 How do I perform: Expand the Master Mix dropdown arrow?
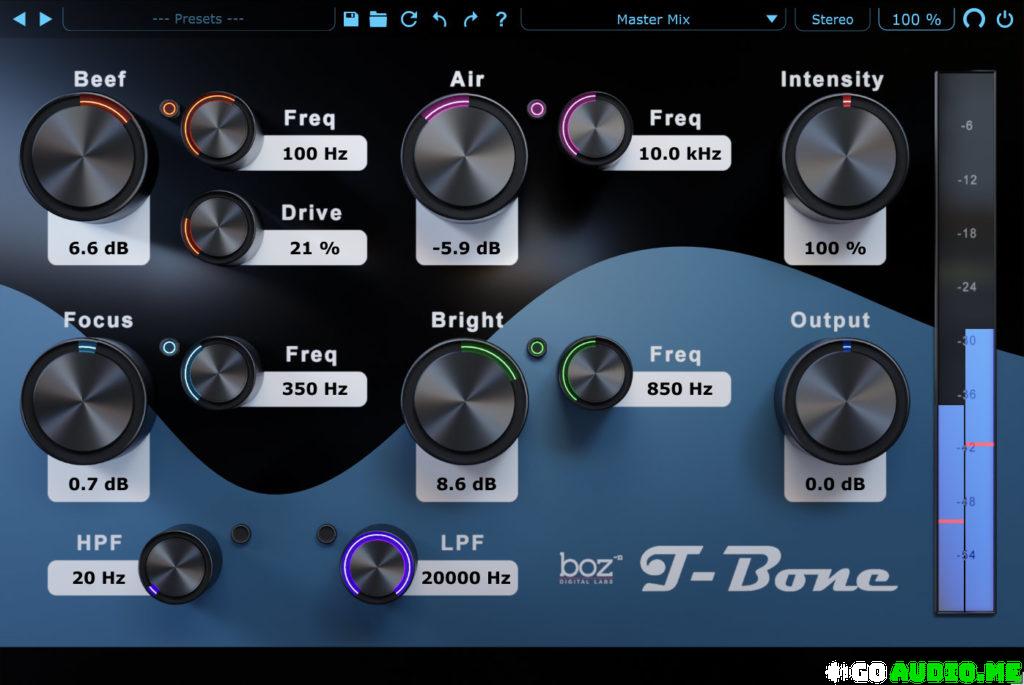[771, 19]
